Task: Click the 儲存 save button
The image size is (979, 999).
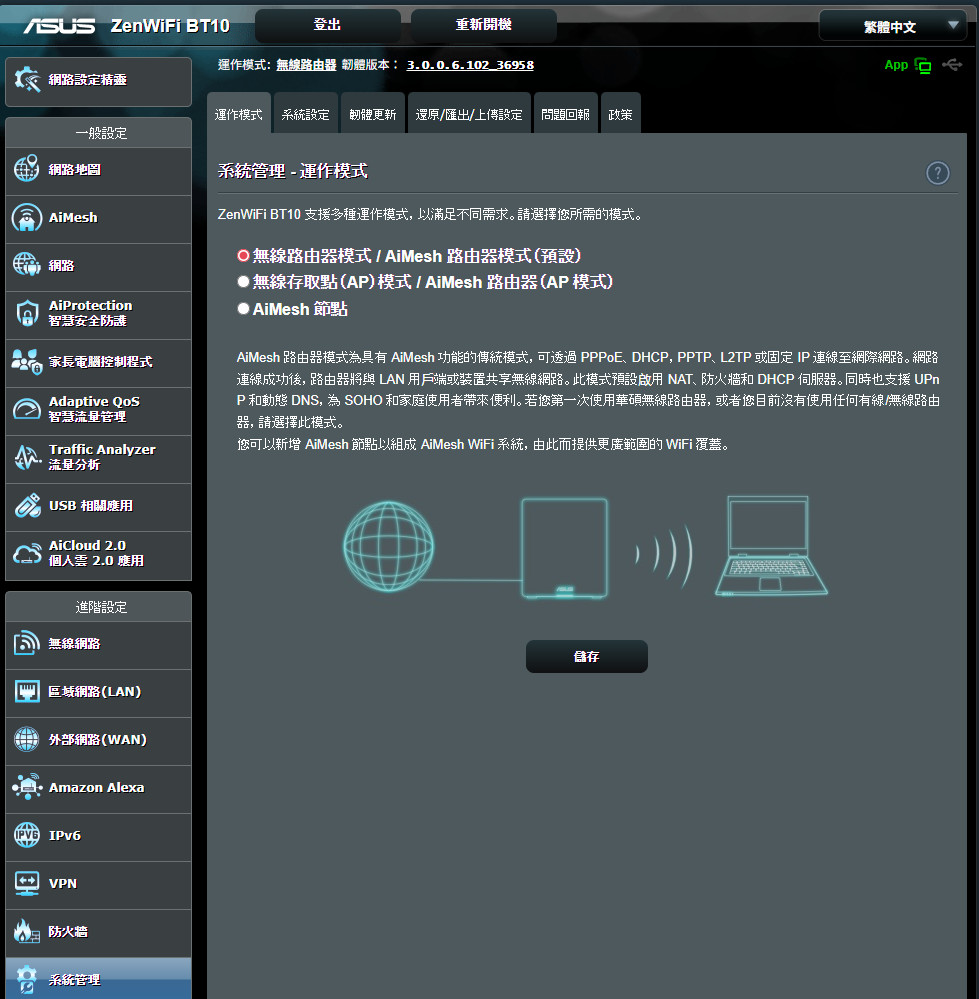Action: 587,656
